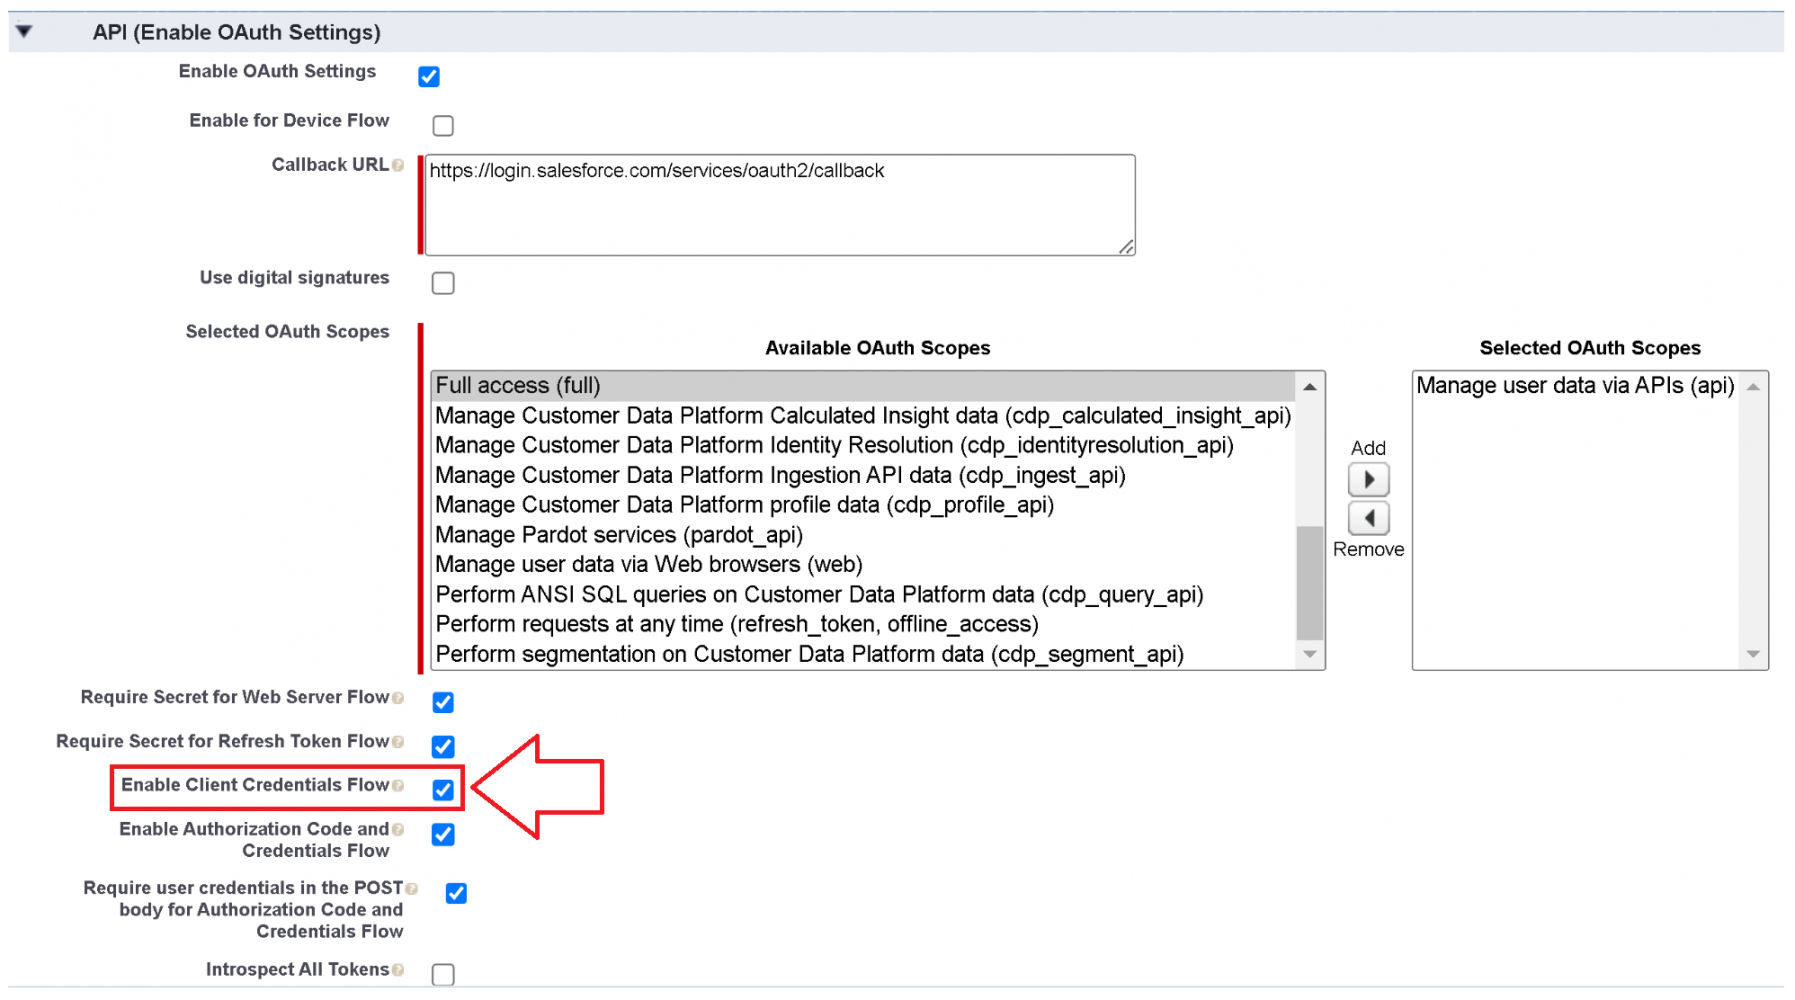The width and height of the screenshot is (1795, 1000).
Task: Select Manage user data via APIs in Selected Scopes
Action: (x=1575, y=386)
